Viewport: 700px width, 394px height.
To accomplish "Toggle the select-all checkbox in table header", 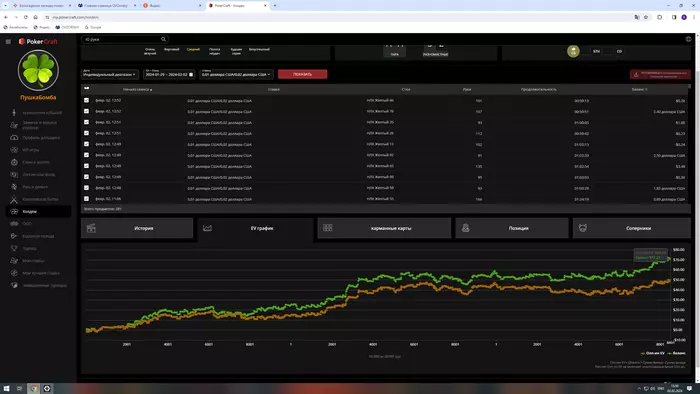I will point(87,88).
